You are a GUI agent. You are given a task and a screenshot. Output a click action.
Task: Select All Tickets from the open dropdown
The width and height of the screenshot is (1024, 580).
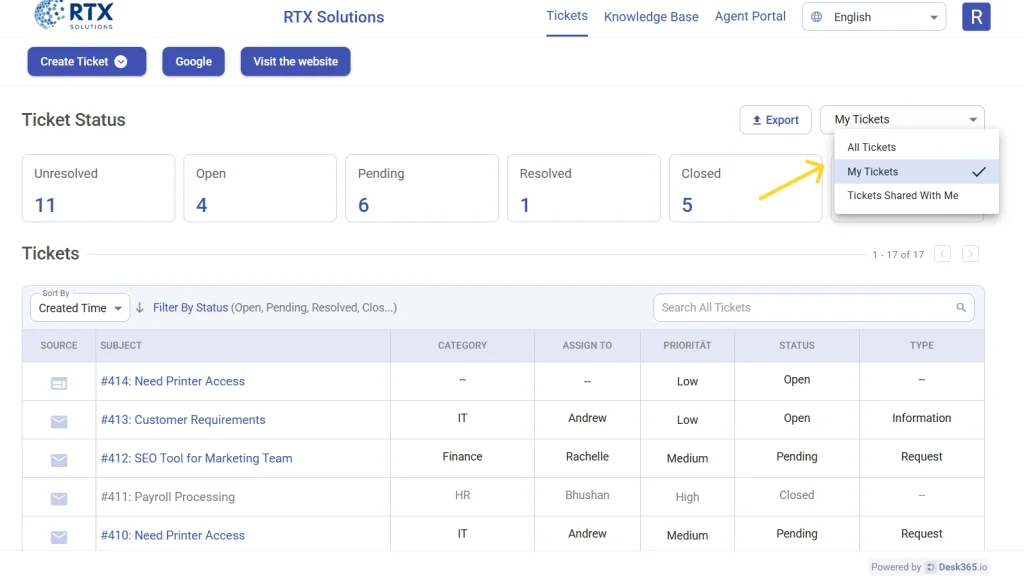click(x=871, y=147)
